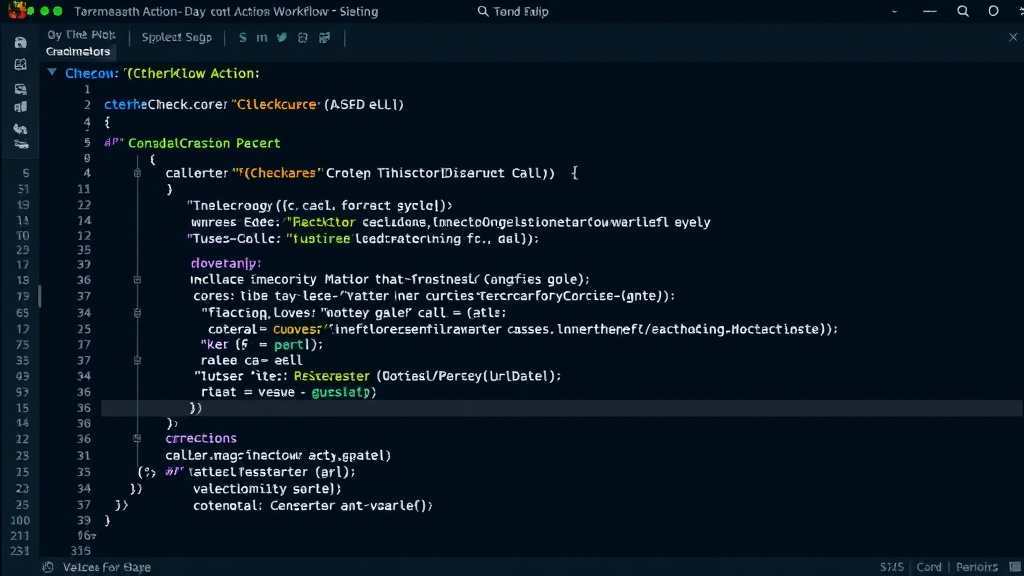Switch to the Spoleat Sagp tab
Viewport: 1024px width, 576px height.
pyautogui.click(x=176, y=38)
